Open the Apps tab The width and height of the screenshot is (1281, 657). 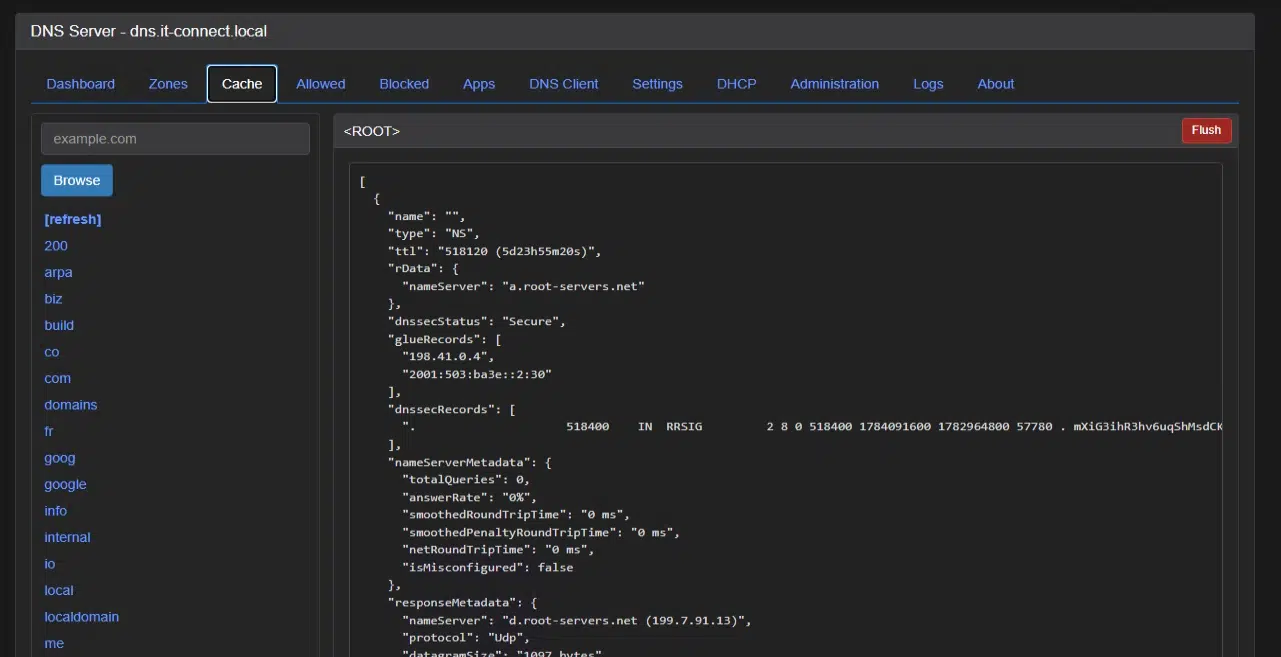(x=479, y=84)
